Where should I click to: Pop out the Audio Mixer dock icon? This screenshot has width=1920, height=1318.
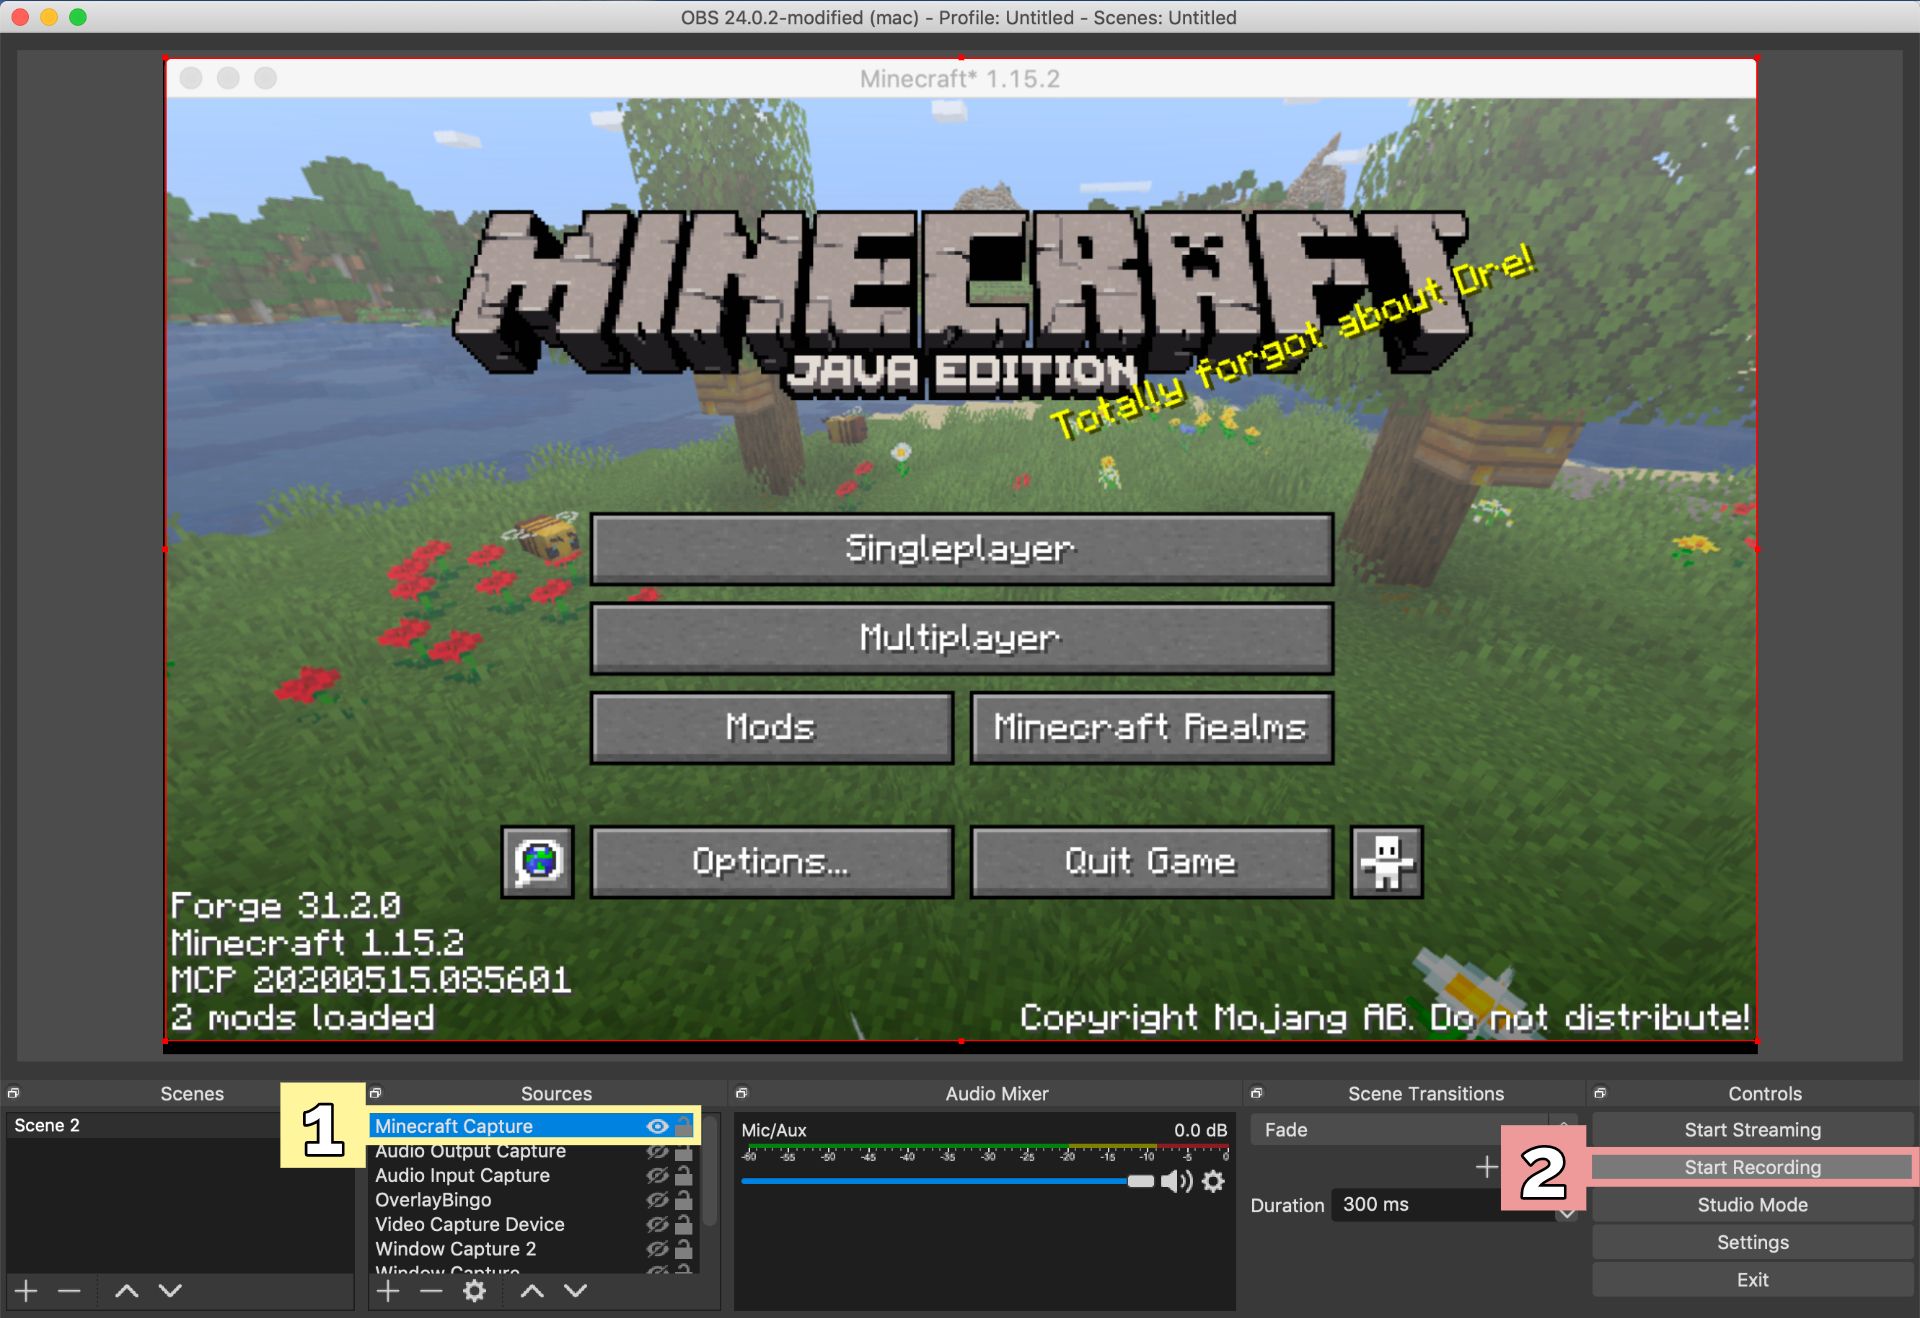[x=741, y=1093]
